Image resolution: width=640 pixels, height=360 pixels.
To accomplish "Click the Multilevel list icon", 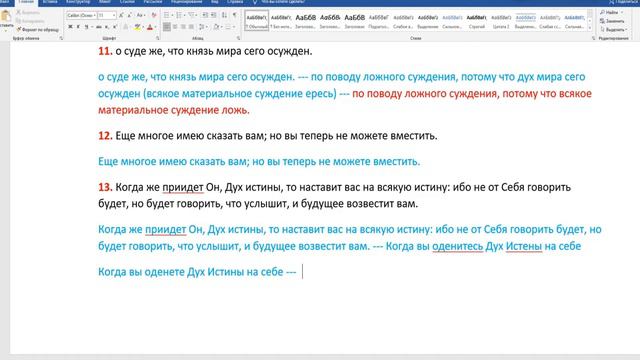I will coord(192,15).
